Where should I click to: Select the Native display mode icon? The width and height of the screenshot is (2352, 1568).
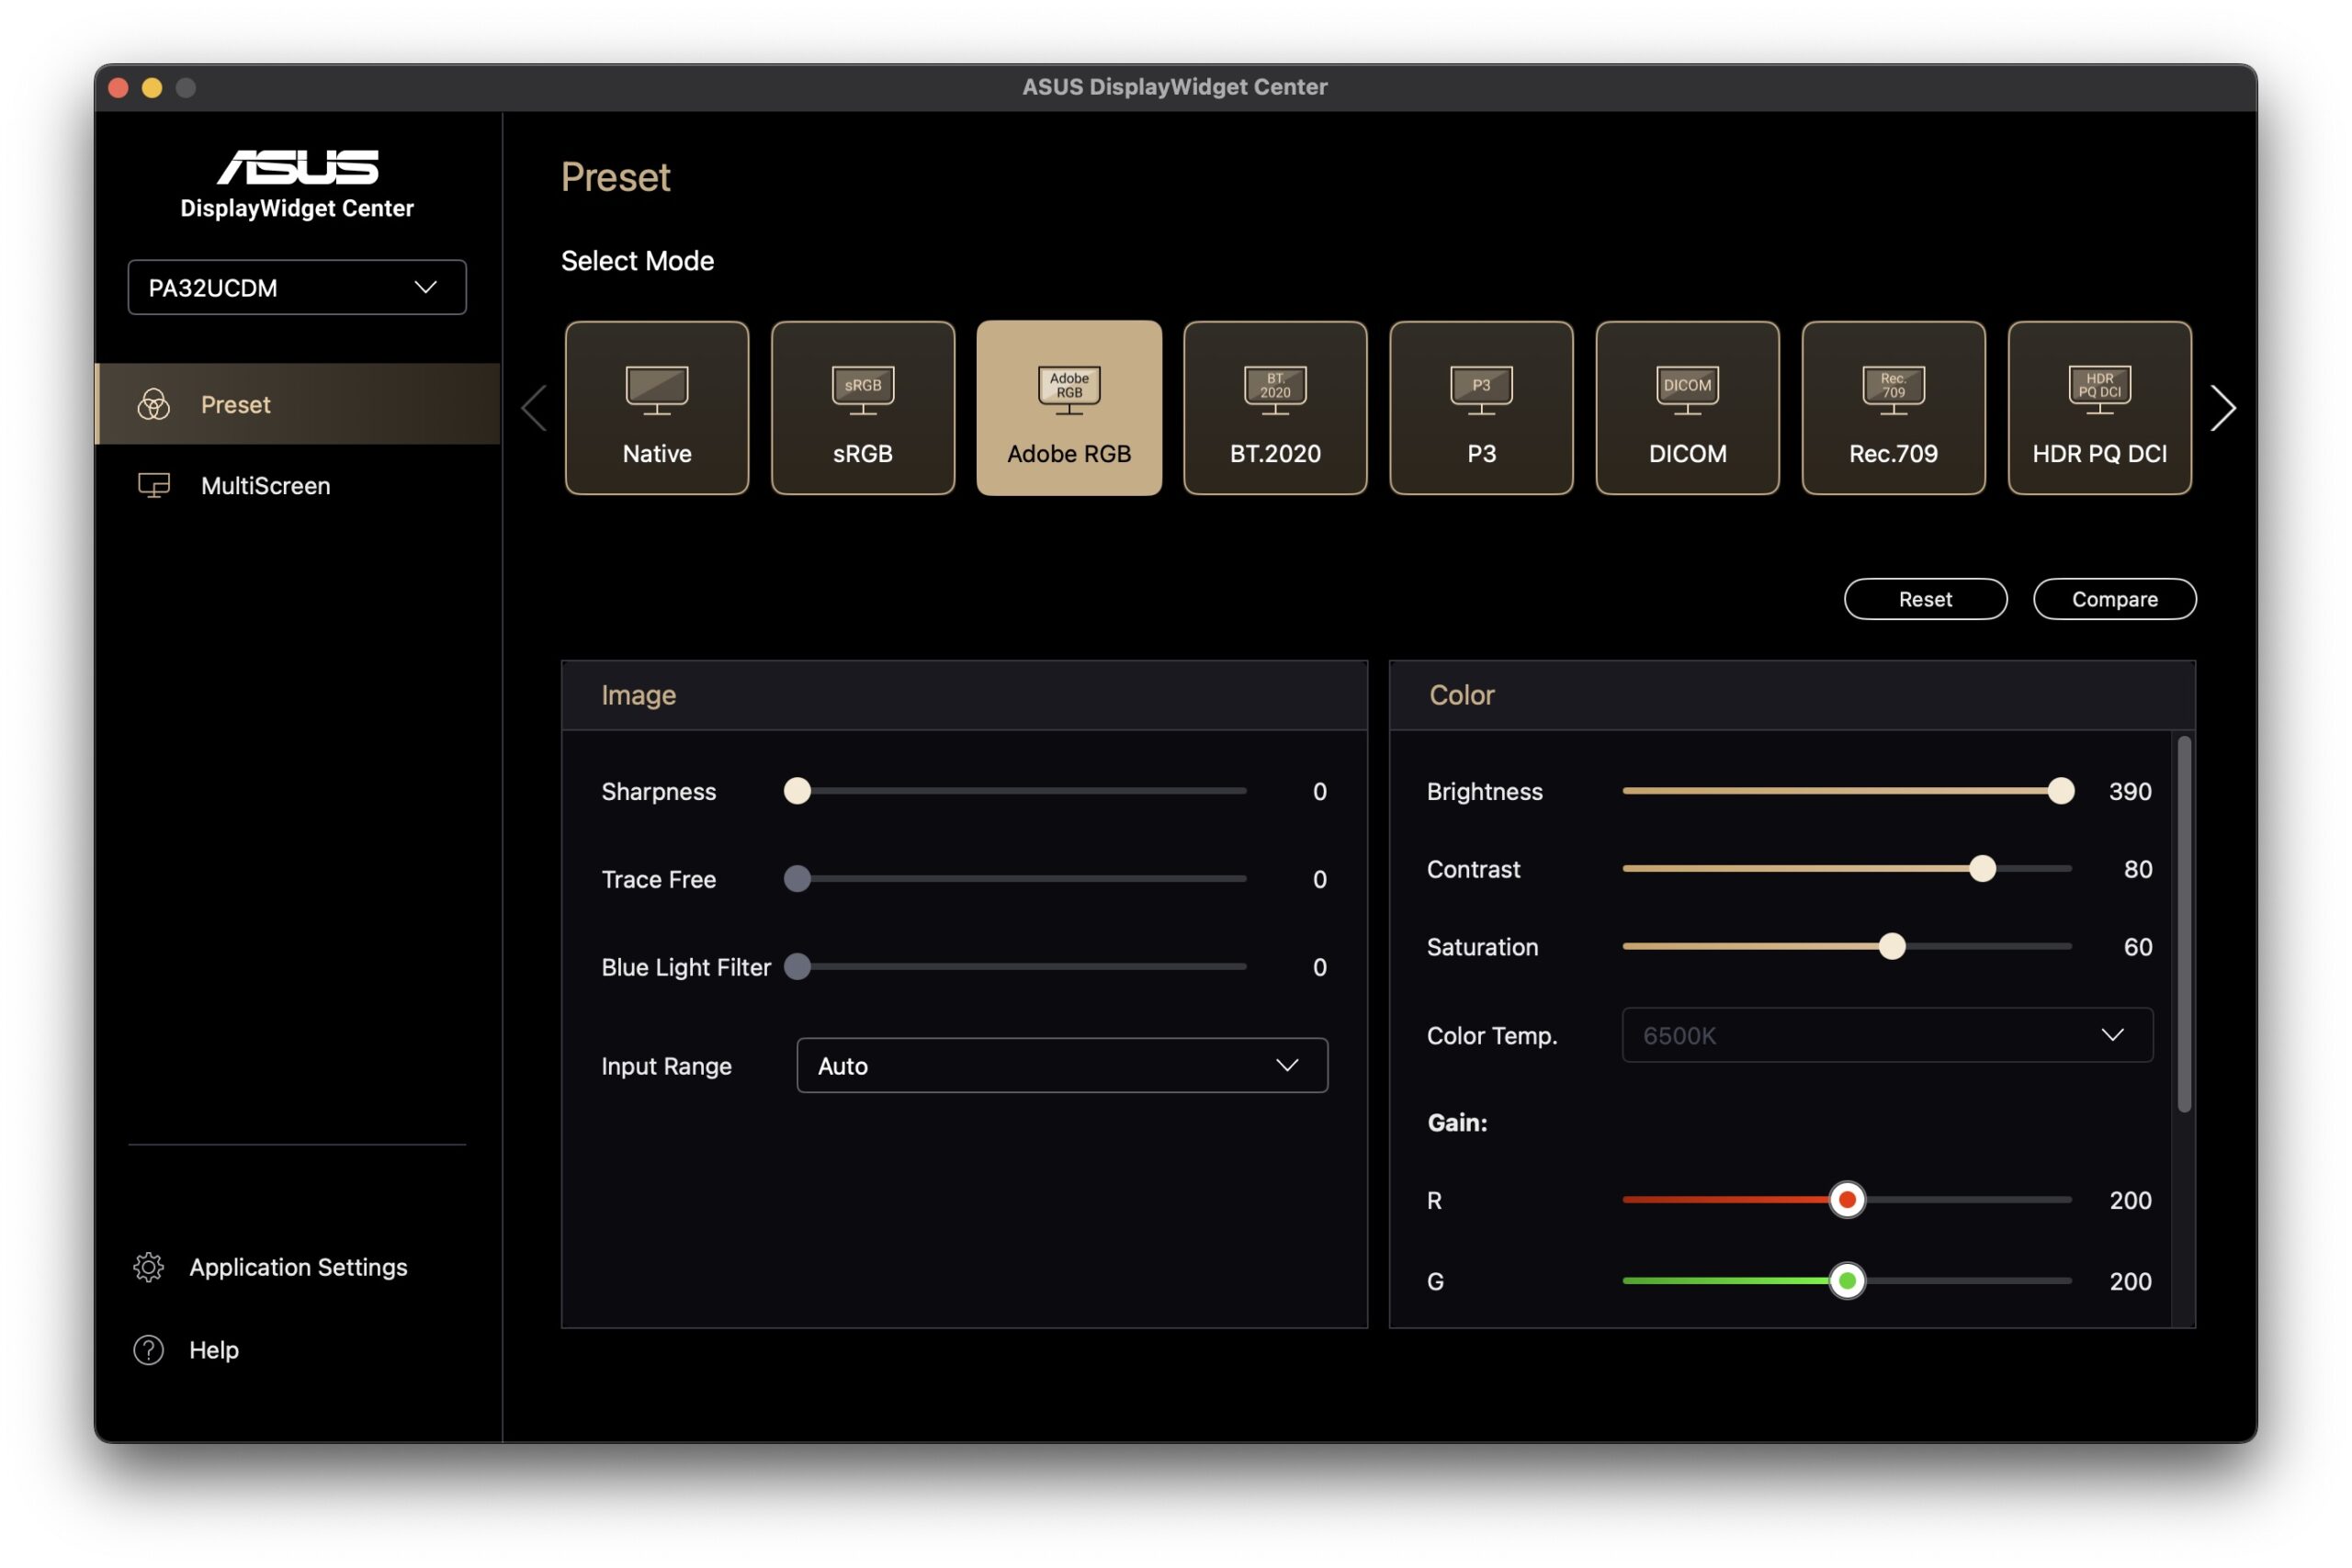(656, 408)
